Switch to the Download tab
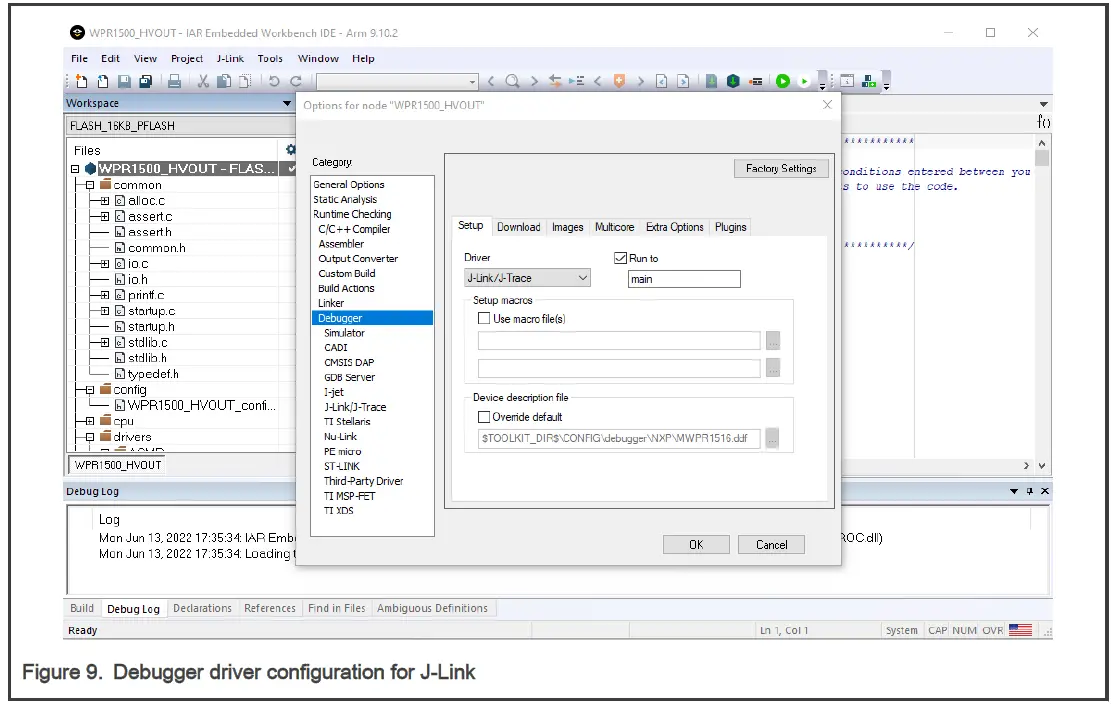The image size is (1111, 709). 518,227
